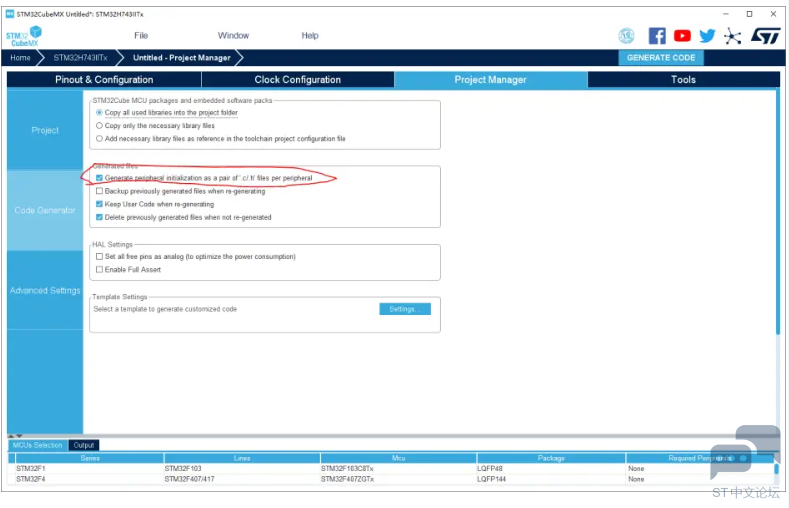Sort by Package column header
The height and width of the screenshot is (508, 789).
coord(551,458)
